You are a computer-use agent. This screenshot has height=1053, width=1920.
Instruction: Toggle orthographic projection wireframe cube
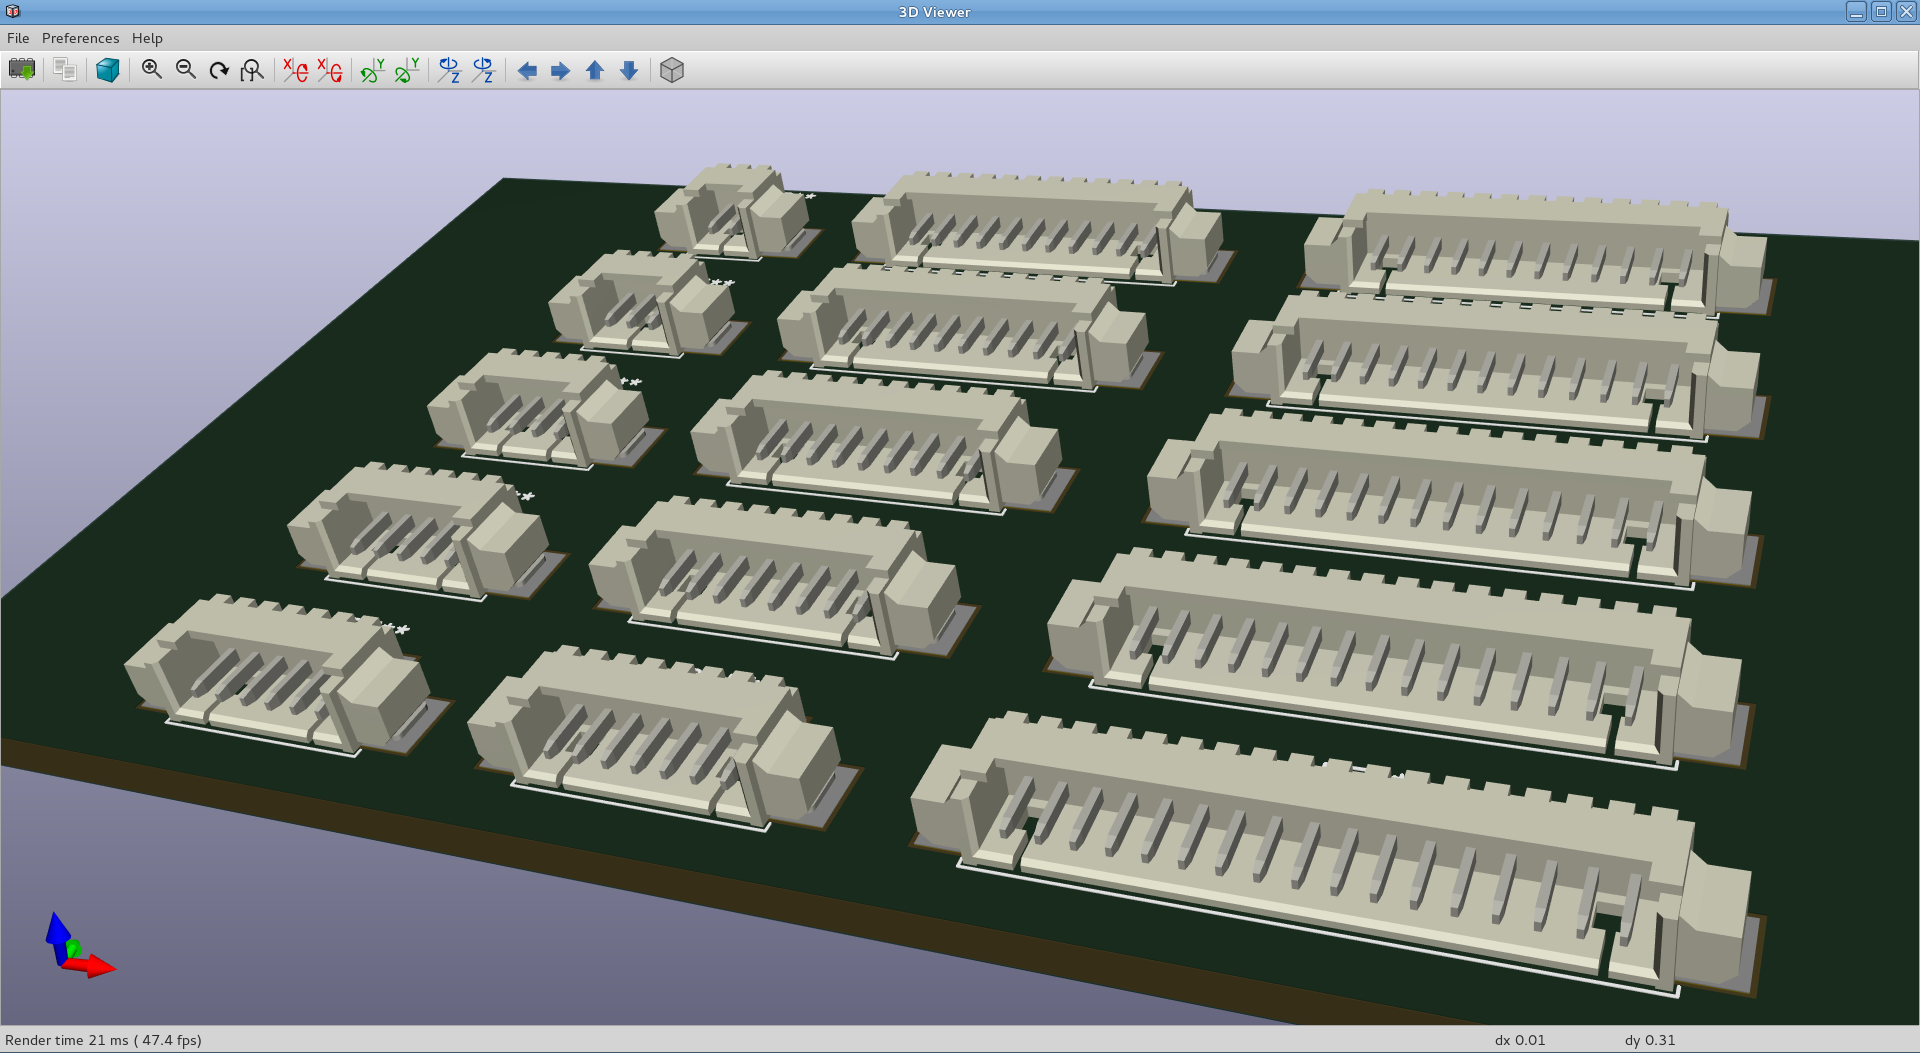(x=672, y=70)
